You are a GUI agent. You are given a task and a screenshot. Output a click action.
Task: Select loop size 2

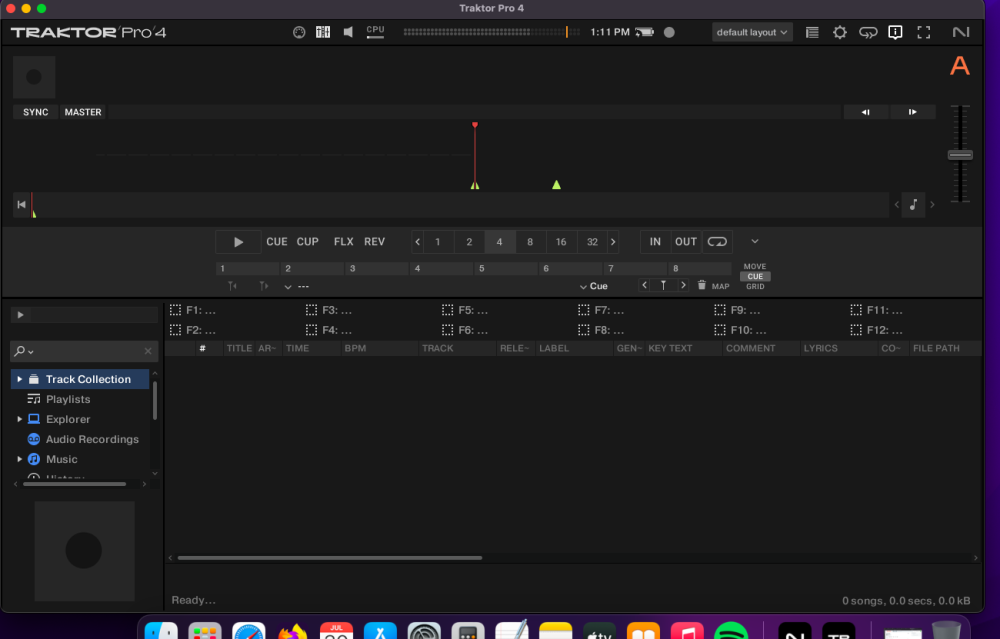click(x=469, y=242)
